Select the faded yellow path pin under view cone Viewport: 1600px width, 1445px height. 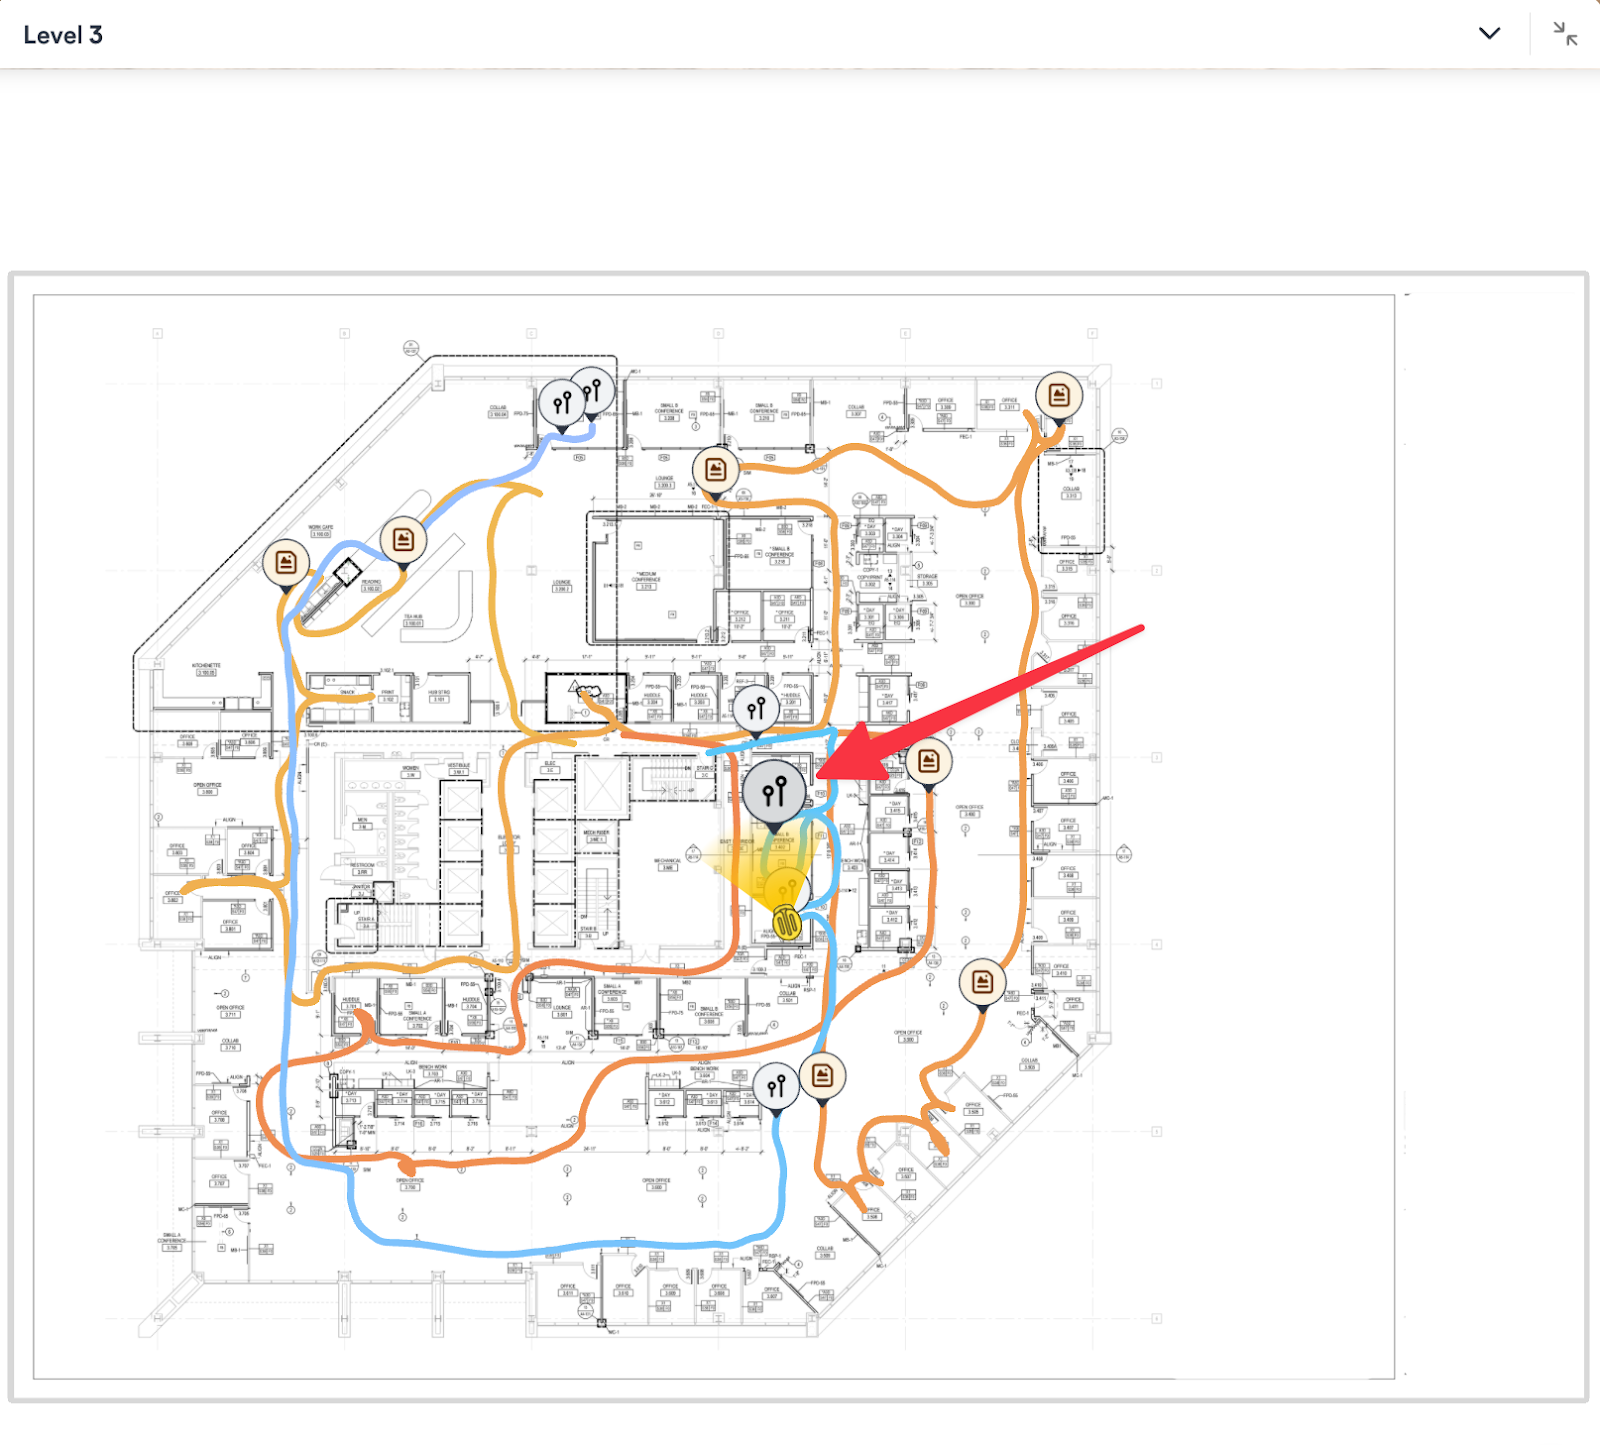point(786,888)
